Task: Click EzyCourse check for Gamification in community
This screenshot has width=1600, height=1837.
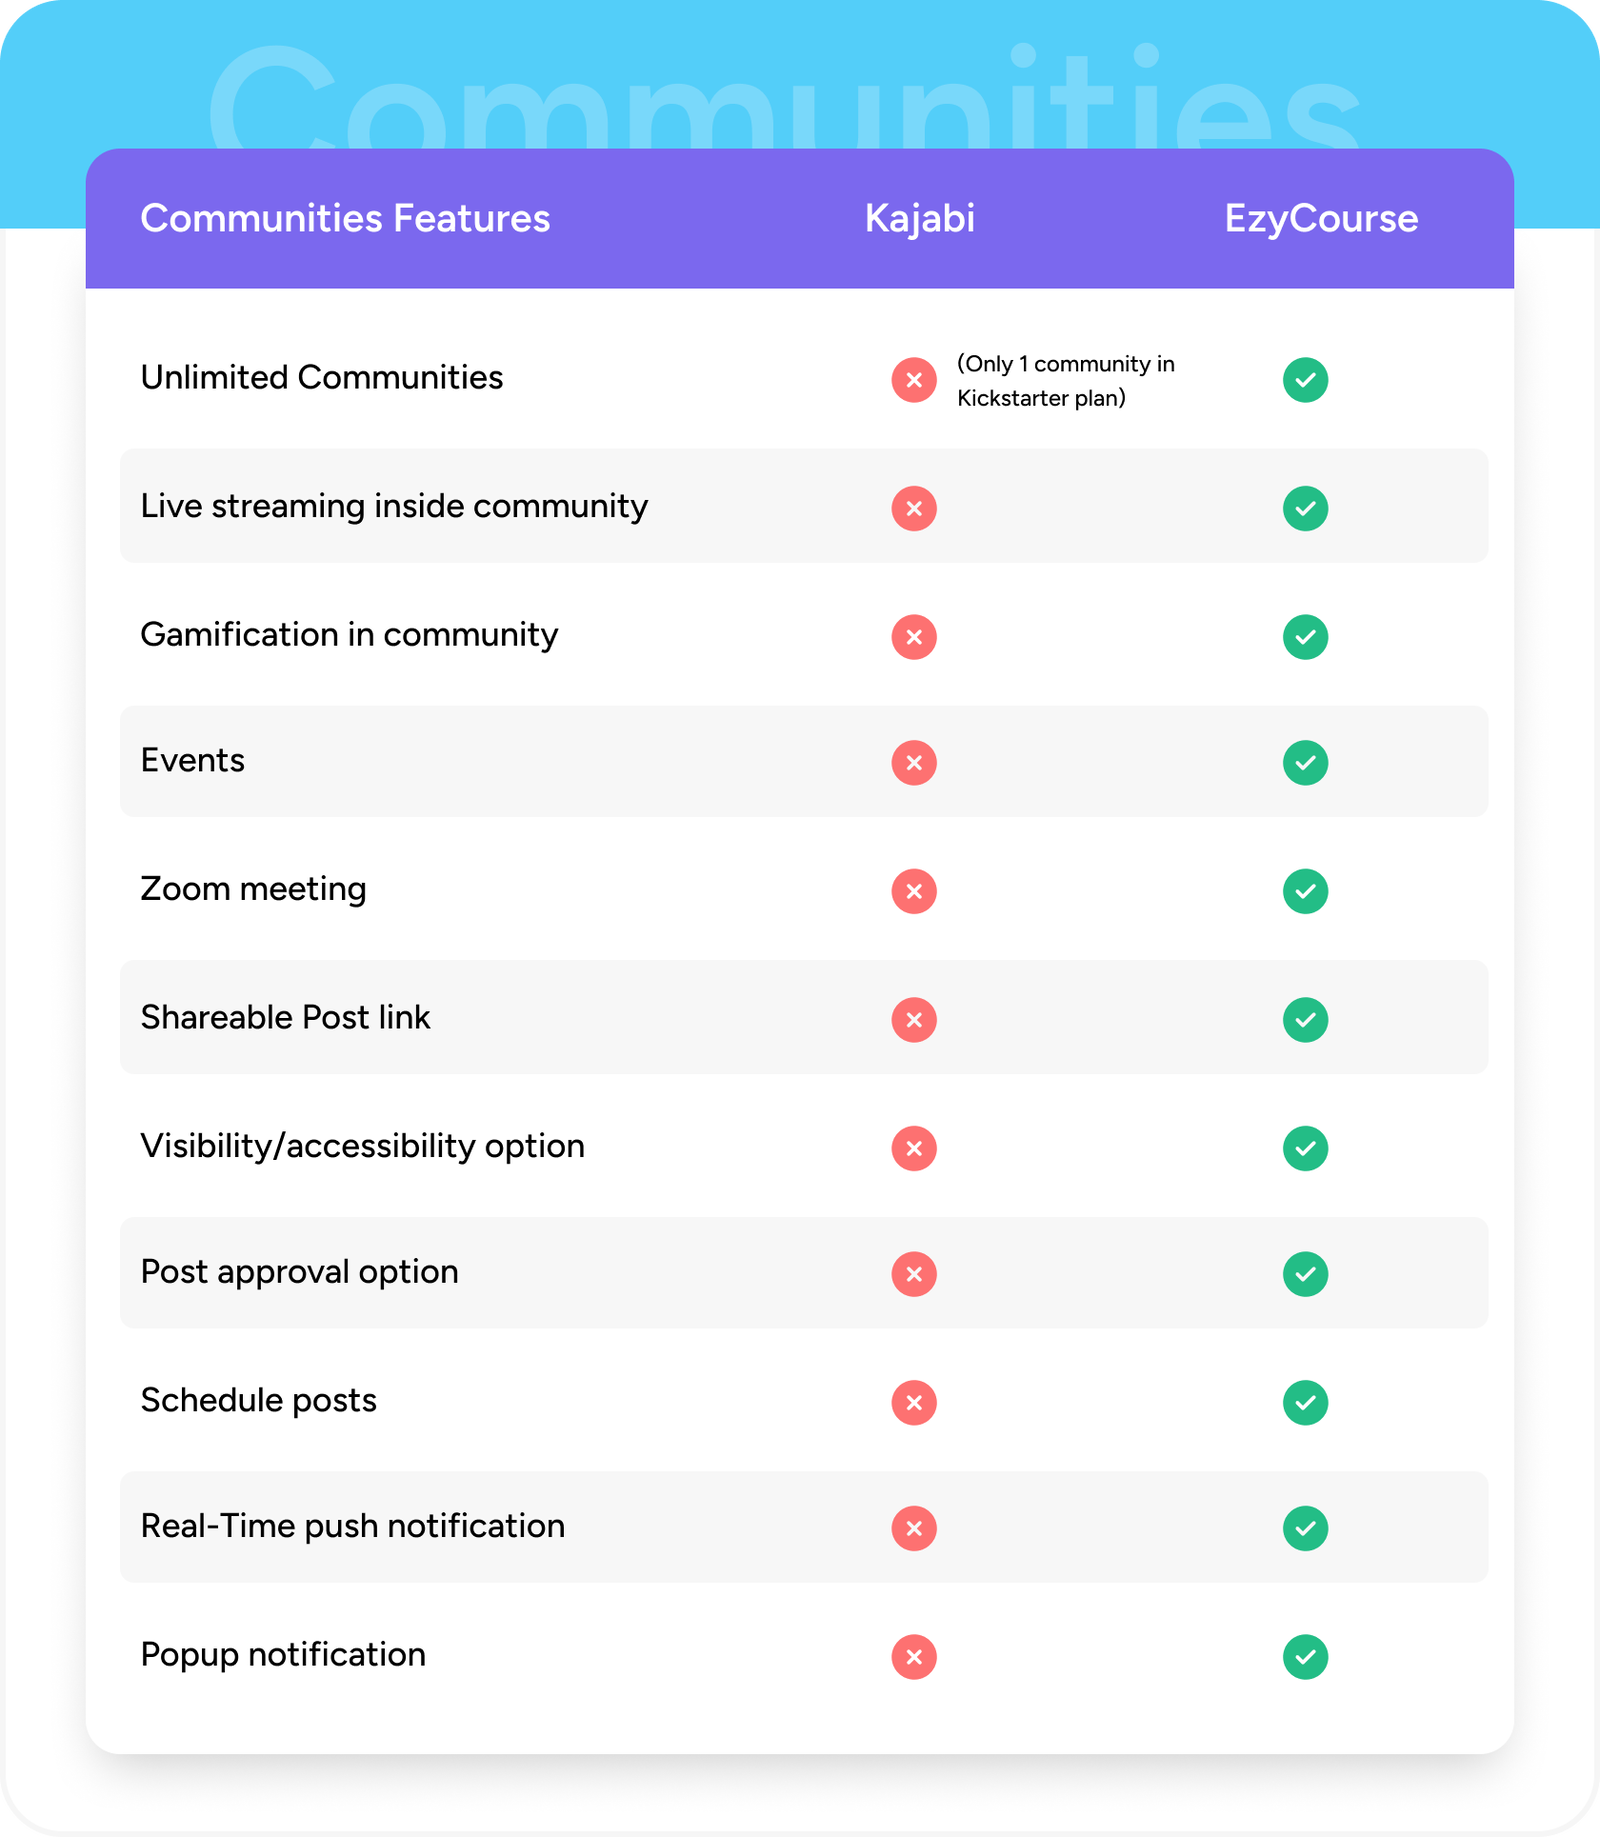Action: [x=1305, y=637]
